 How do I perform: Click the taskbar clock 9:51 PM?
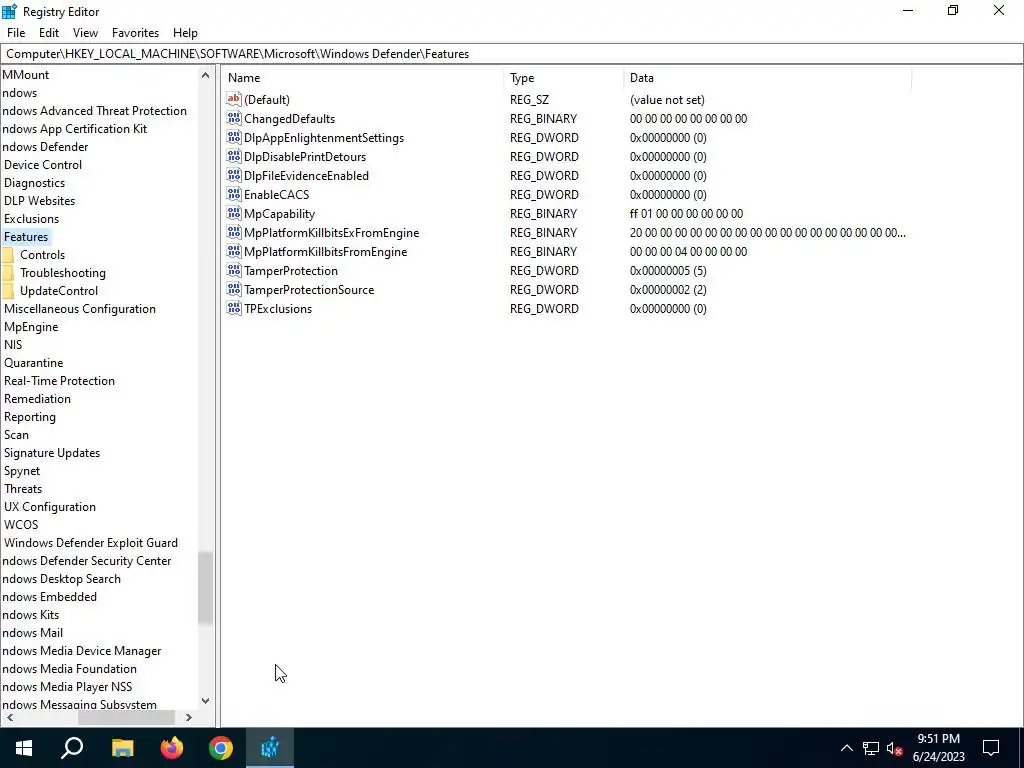[938, 739]
